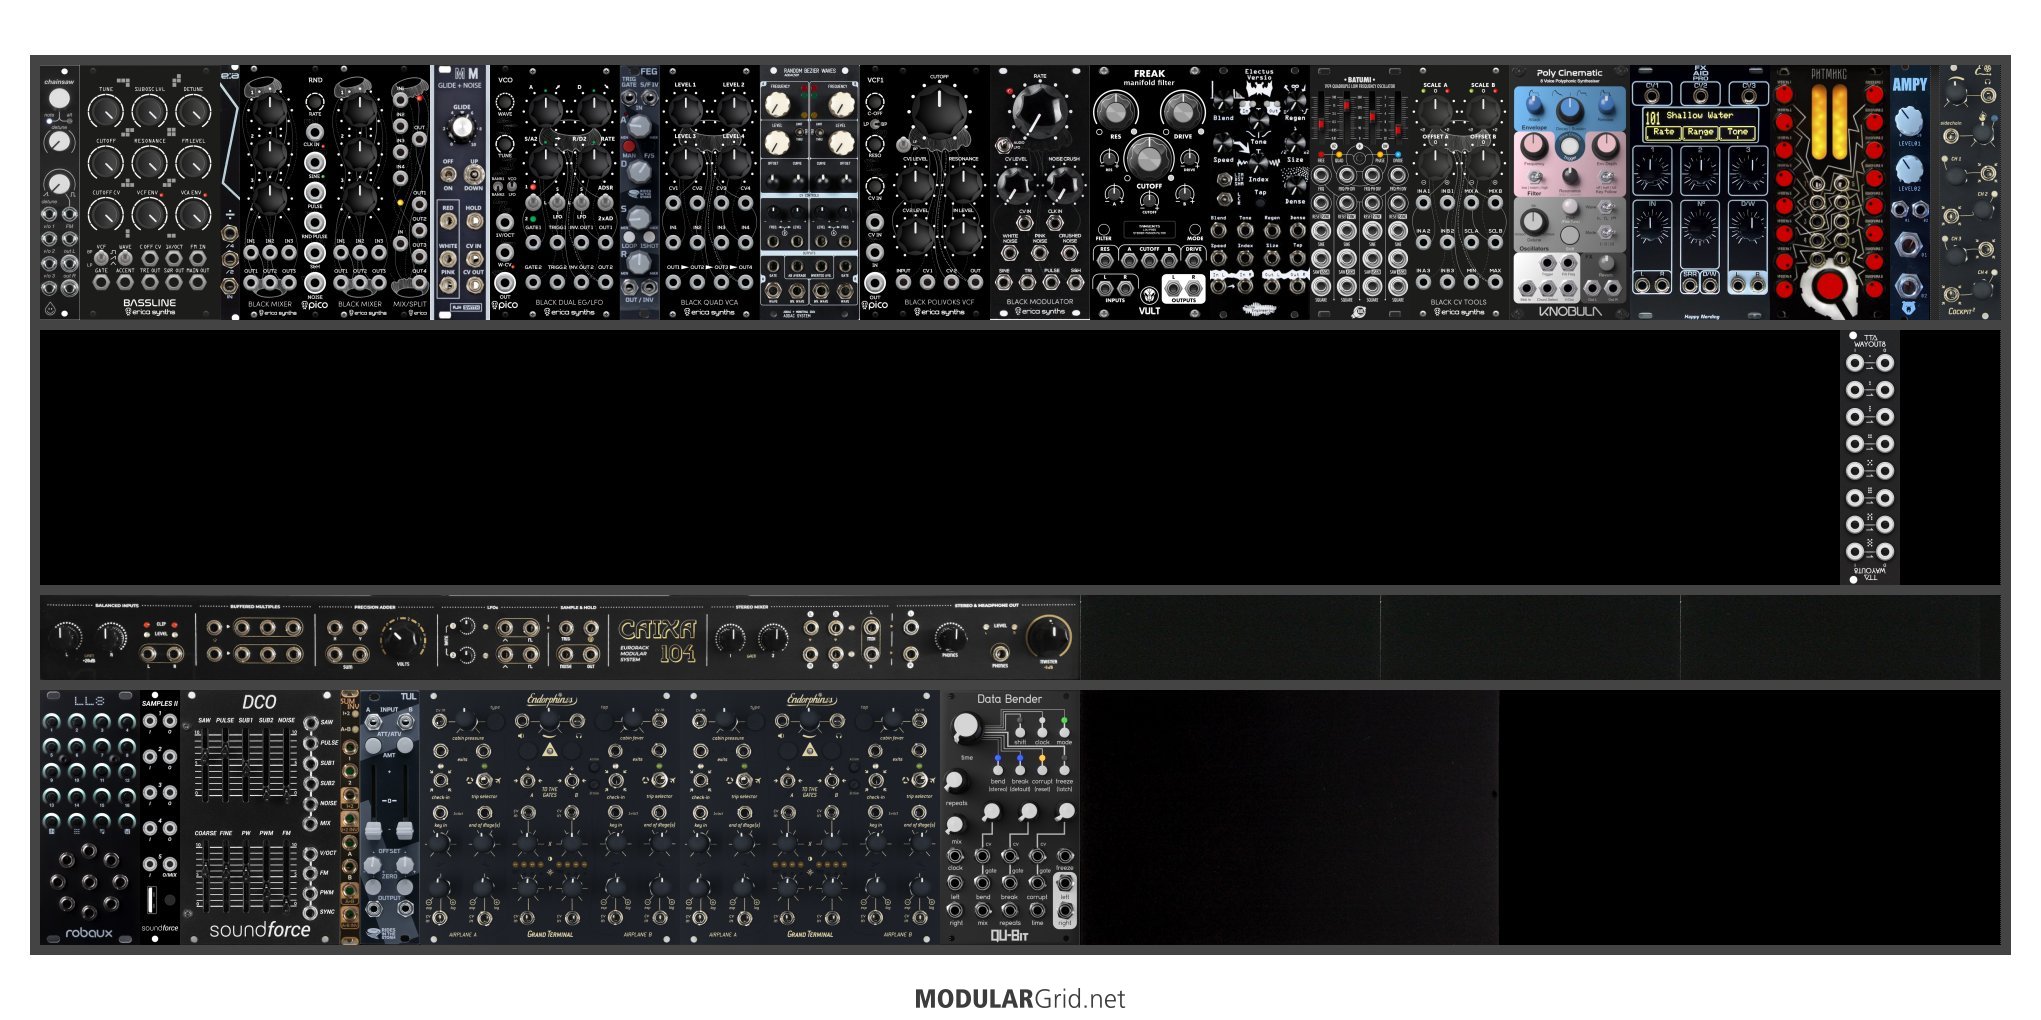Select the Knobula Poly Cinematic module

coord(1570,193)
